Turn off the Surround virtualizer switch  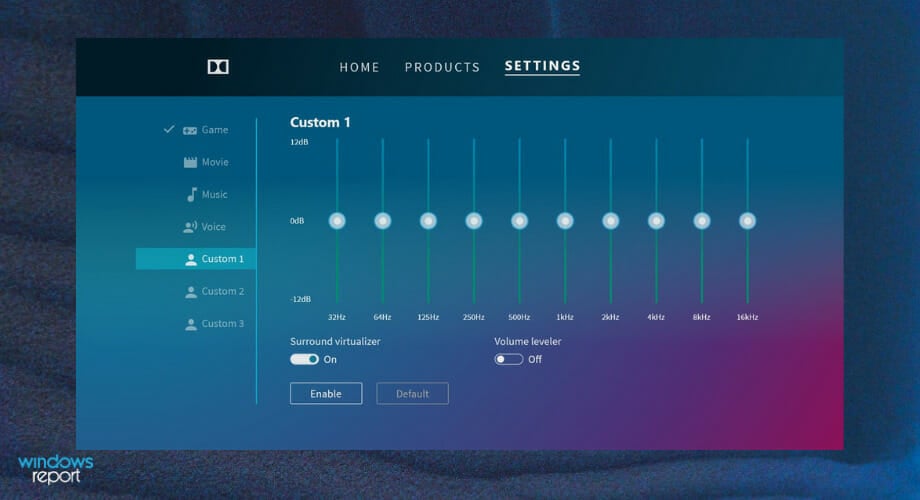(x=305, y=359)
